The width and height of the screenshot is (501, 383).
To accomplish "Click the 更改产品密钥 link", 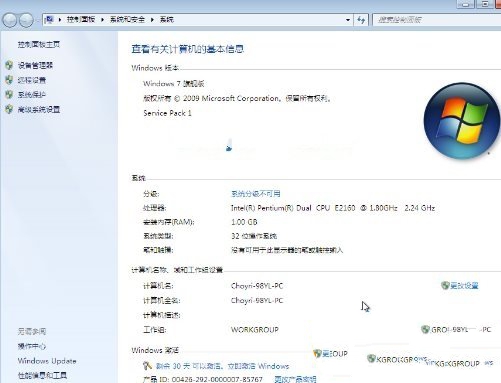I will point(295,379).
